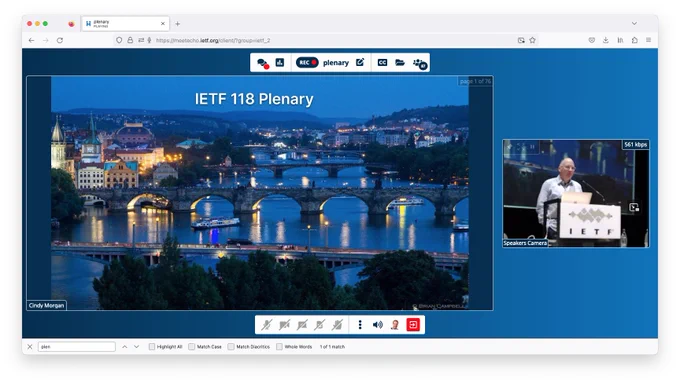
Task: Close the plenary browser tab
Action: coord(163,24)
